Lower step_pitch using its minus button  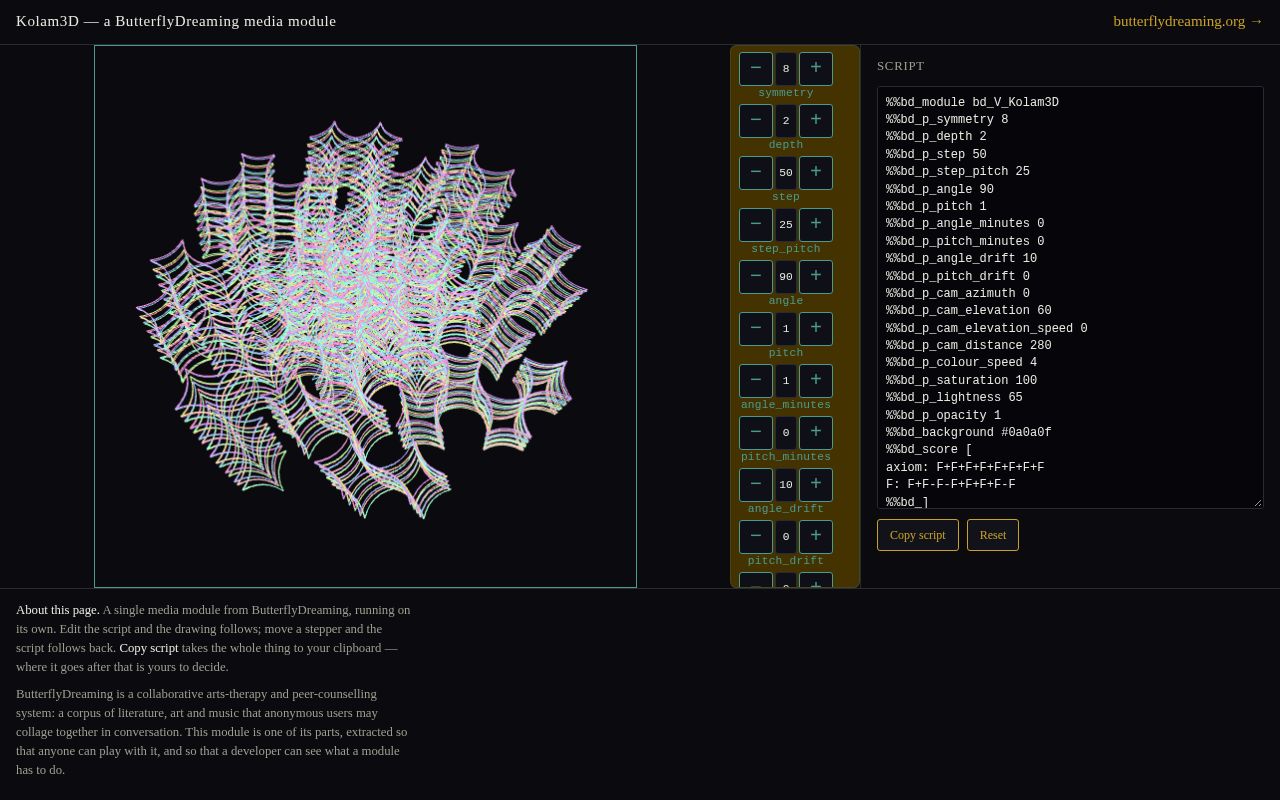point(756,225)
